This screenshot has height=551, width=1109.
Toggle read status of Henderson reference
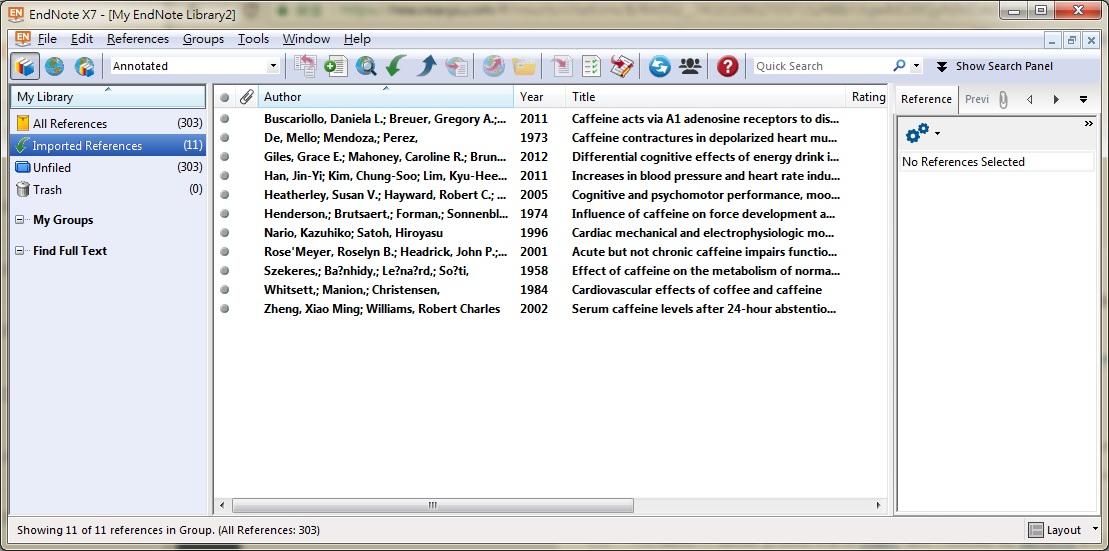click(x=224, y=214)
